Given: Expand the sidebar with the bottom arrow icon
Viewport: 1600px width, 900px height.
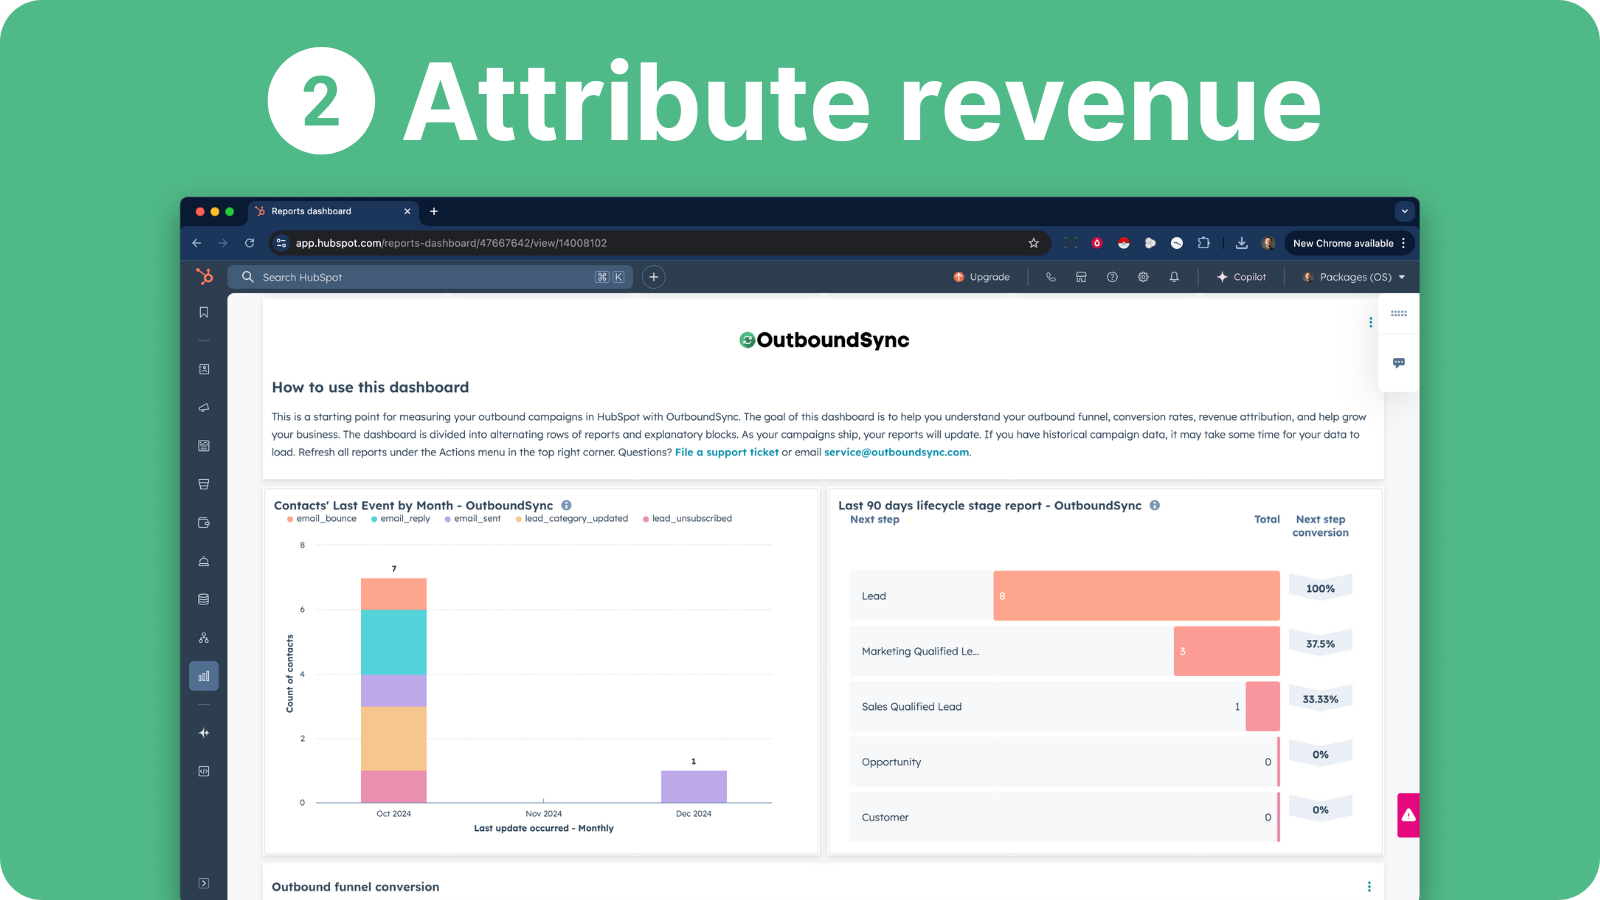Looking at the screenshot, I should point(204,883).
